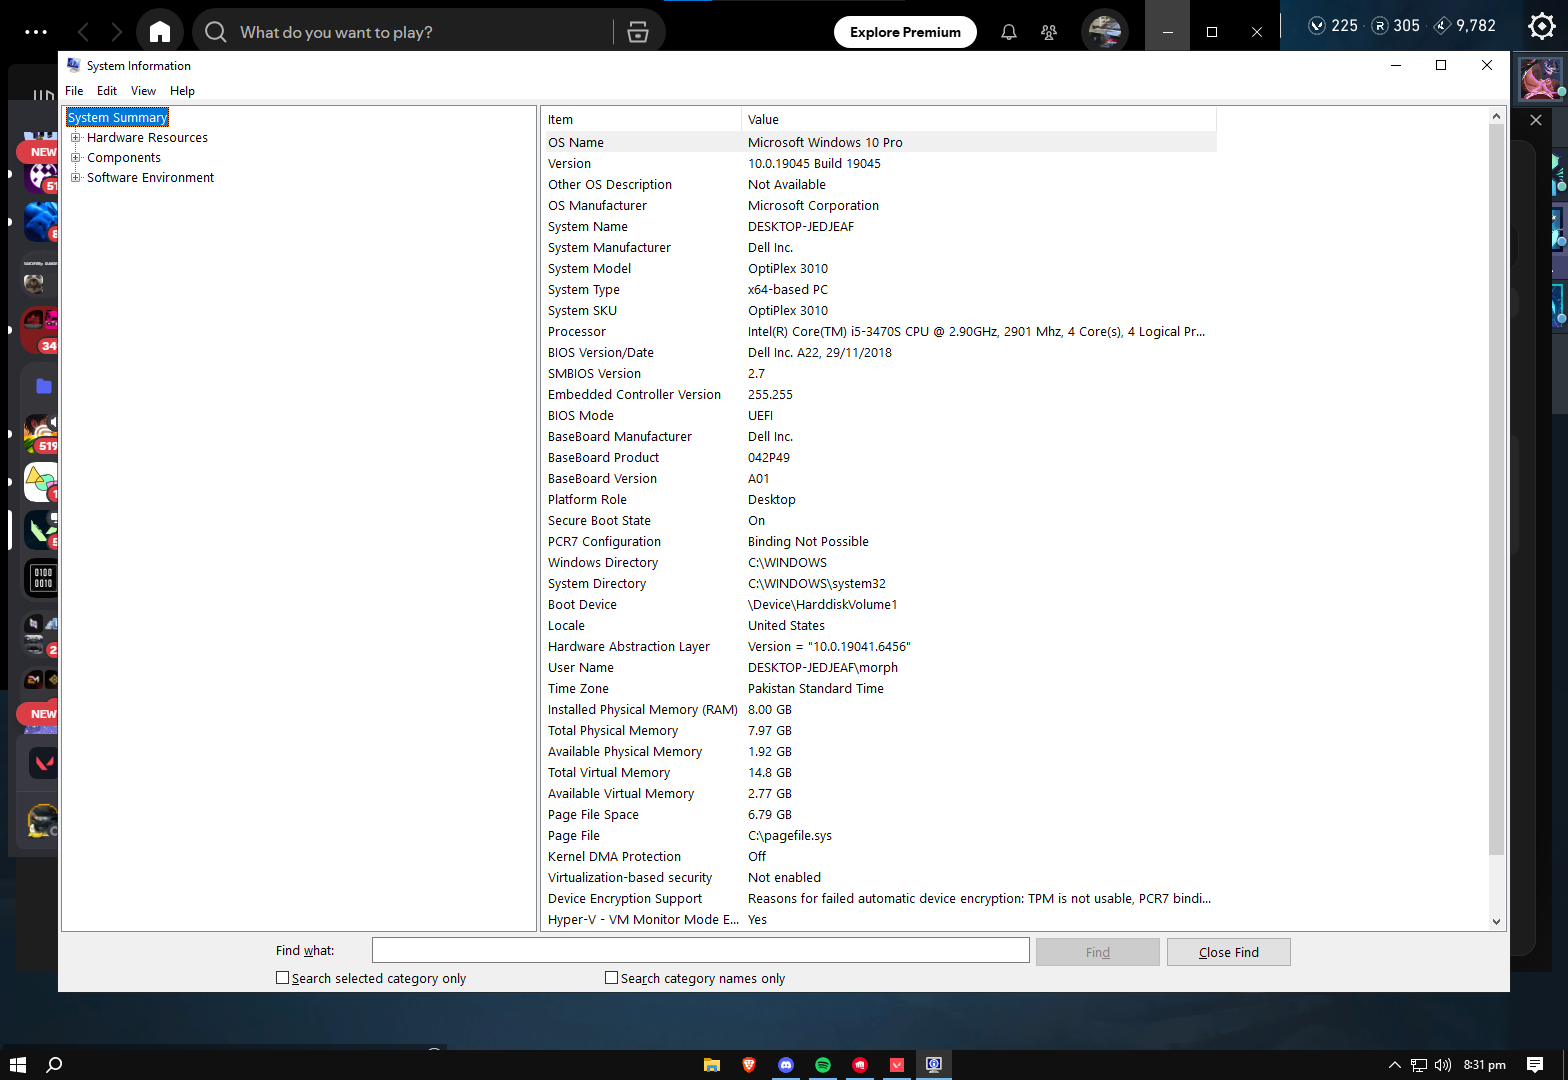Viewport: 1568px width, 1080px height.
Task: Click the System Information title bar icon
Action: (x=73, y=65)
